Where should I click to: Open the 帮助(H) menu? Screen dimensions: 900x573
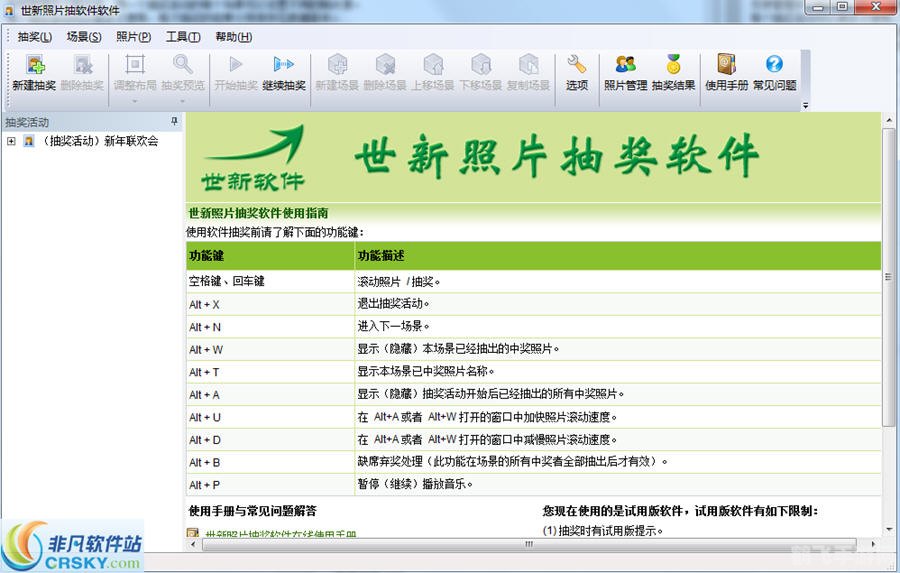233,37
